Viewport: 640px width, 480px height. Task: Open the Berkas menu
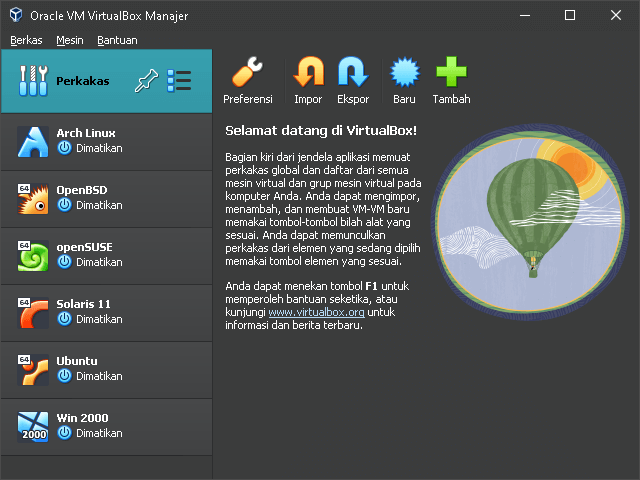pyautogui.click(x=26, y=40)
